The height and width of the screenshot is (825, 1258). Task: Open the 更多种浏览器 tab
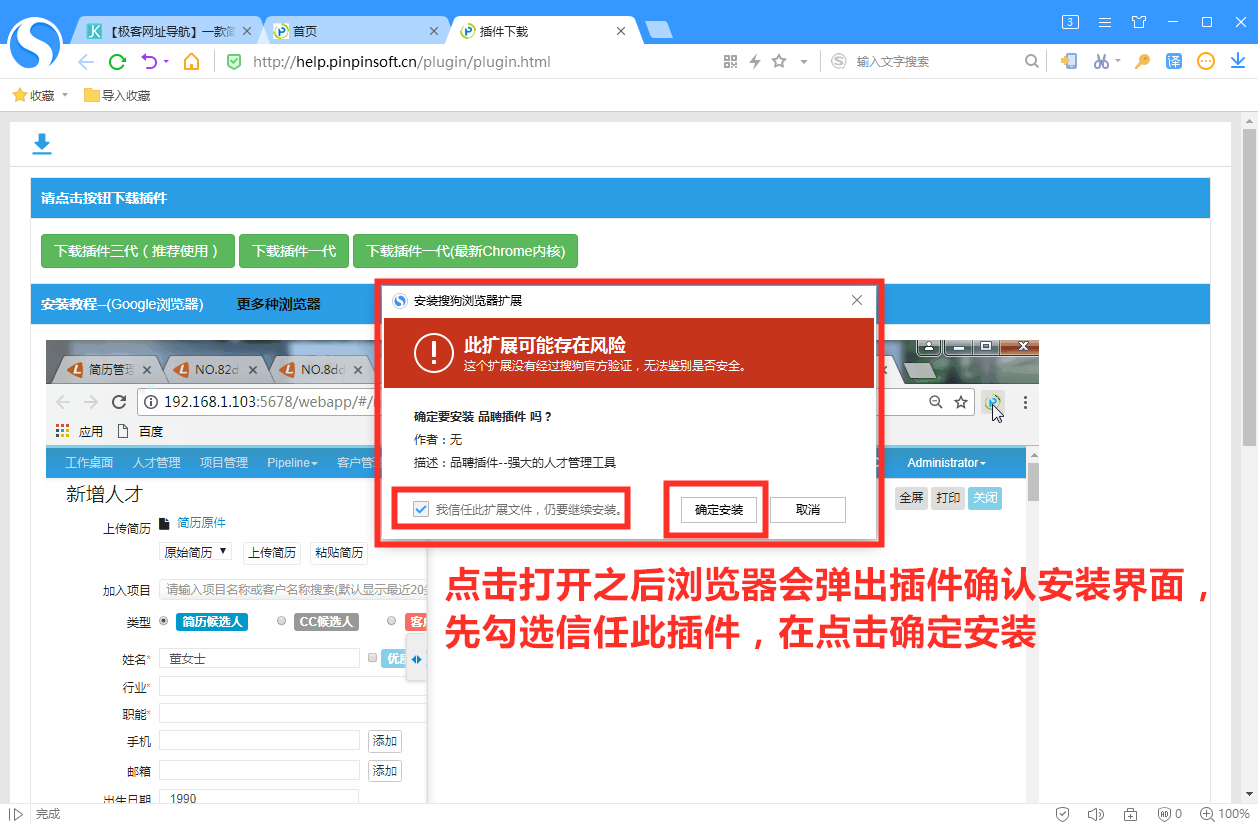(x=278, y=304)
